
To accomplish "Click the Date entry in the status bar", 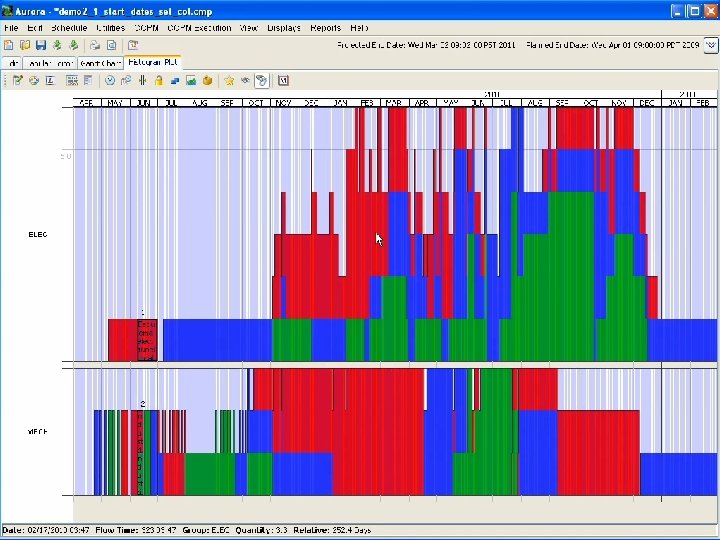I will pyautogui.click(x=46, y=530).
